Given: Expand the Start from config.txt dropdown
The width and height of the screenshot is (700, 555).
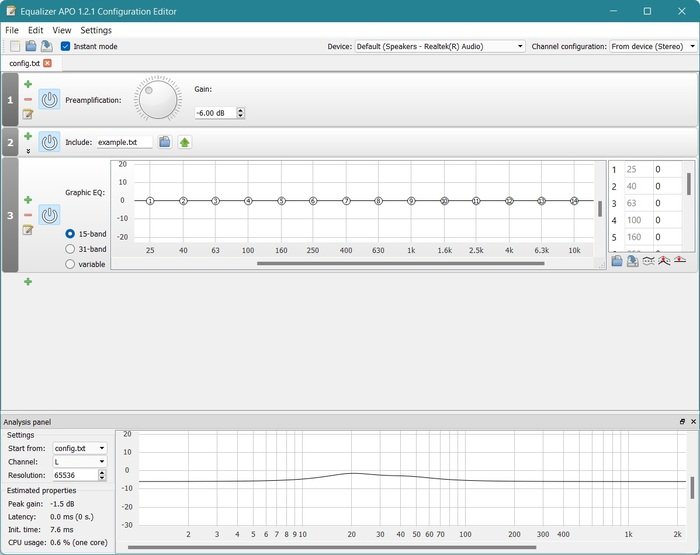Looking at the screenshot, I should (x=78, y=448).
